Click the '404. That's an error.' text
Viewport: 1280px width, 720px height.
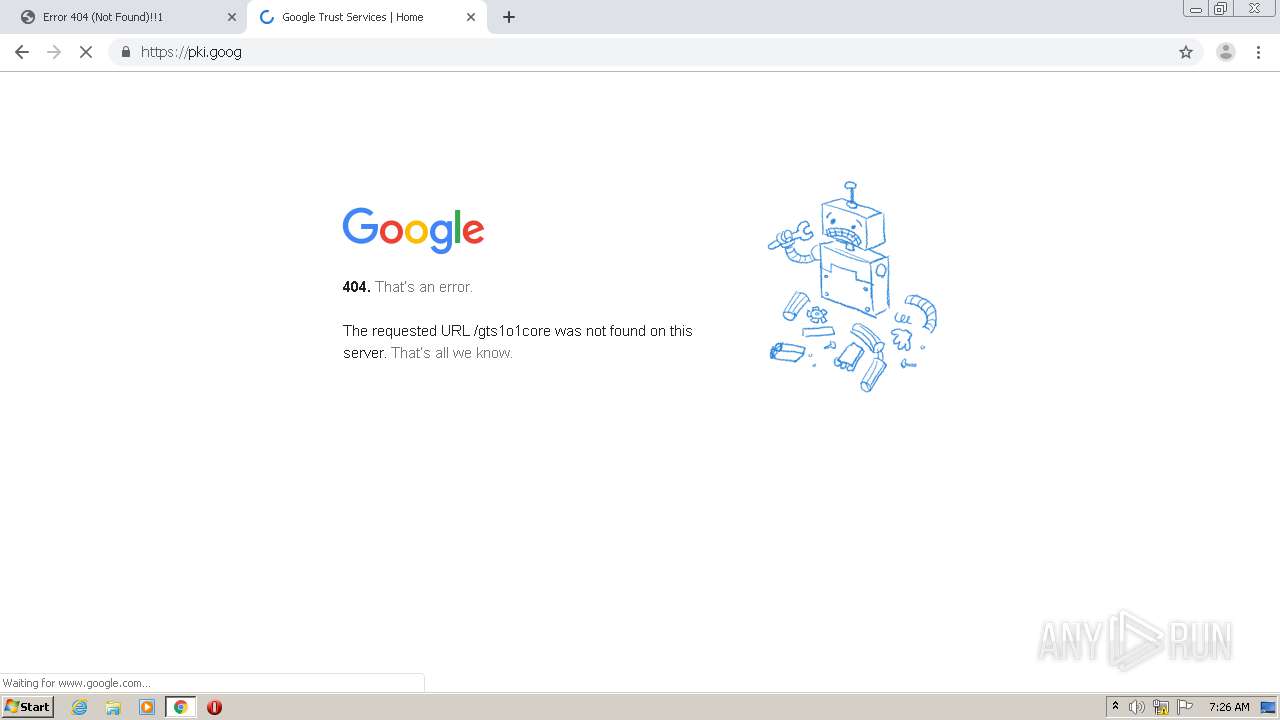coord(408,287)
